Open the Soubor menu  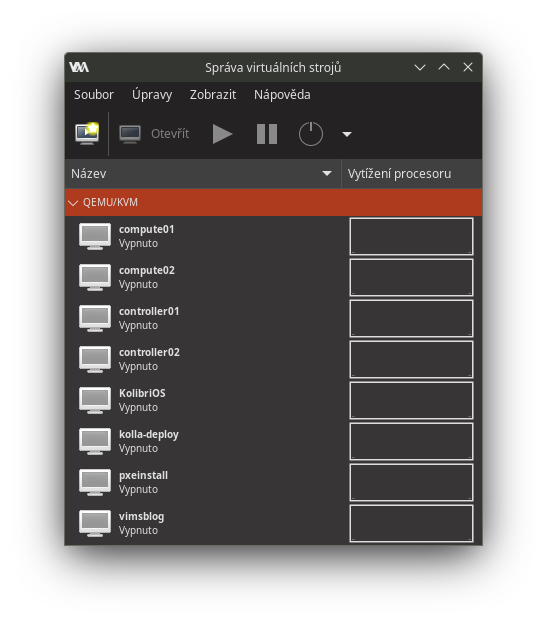94,95
